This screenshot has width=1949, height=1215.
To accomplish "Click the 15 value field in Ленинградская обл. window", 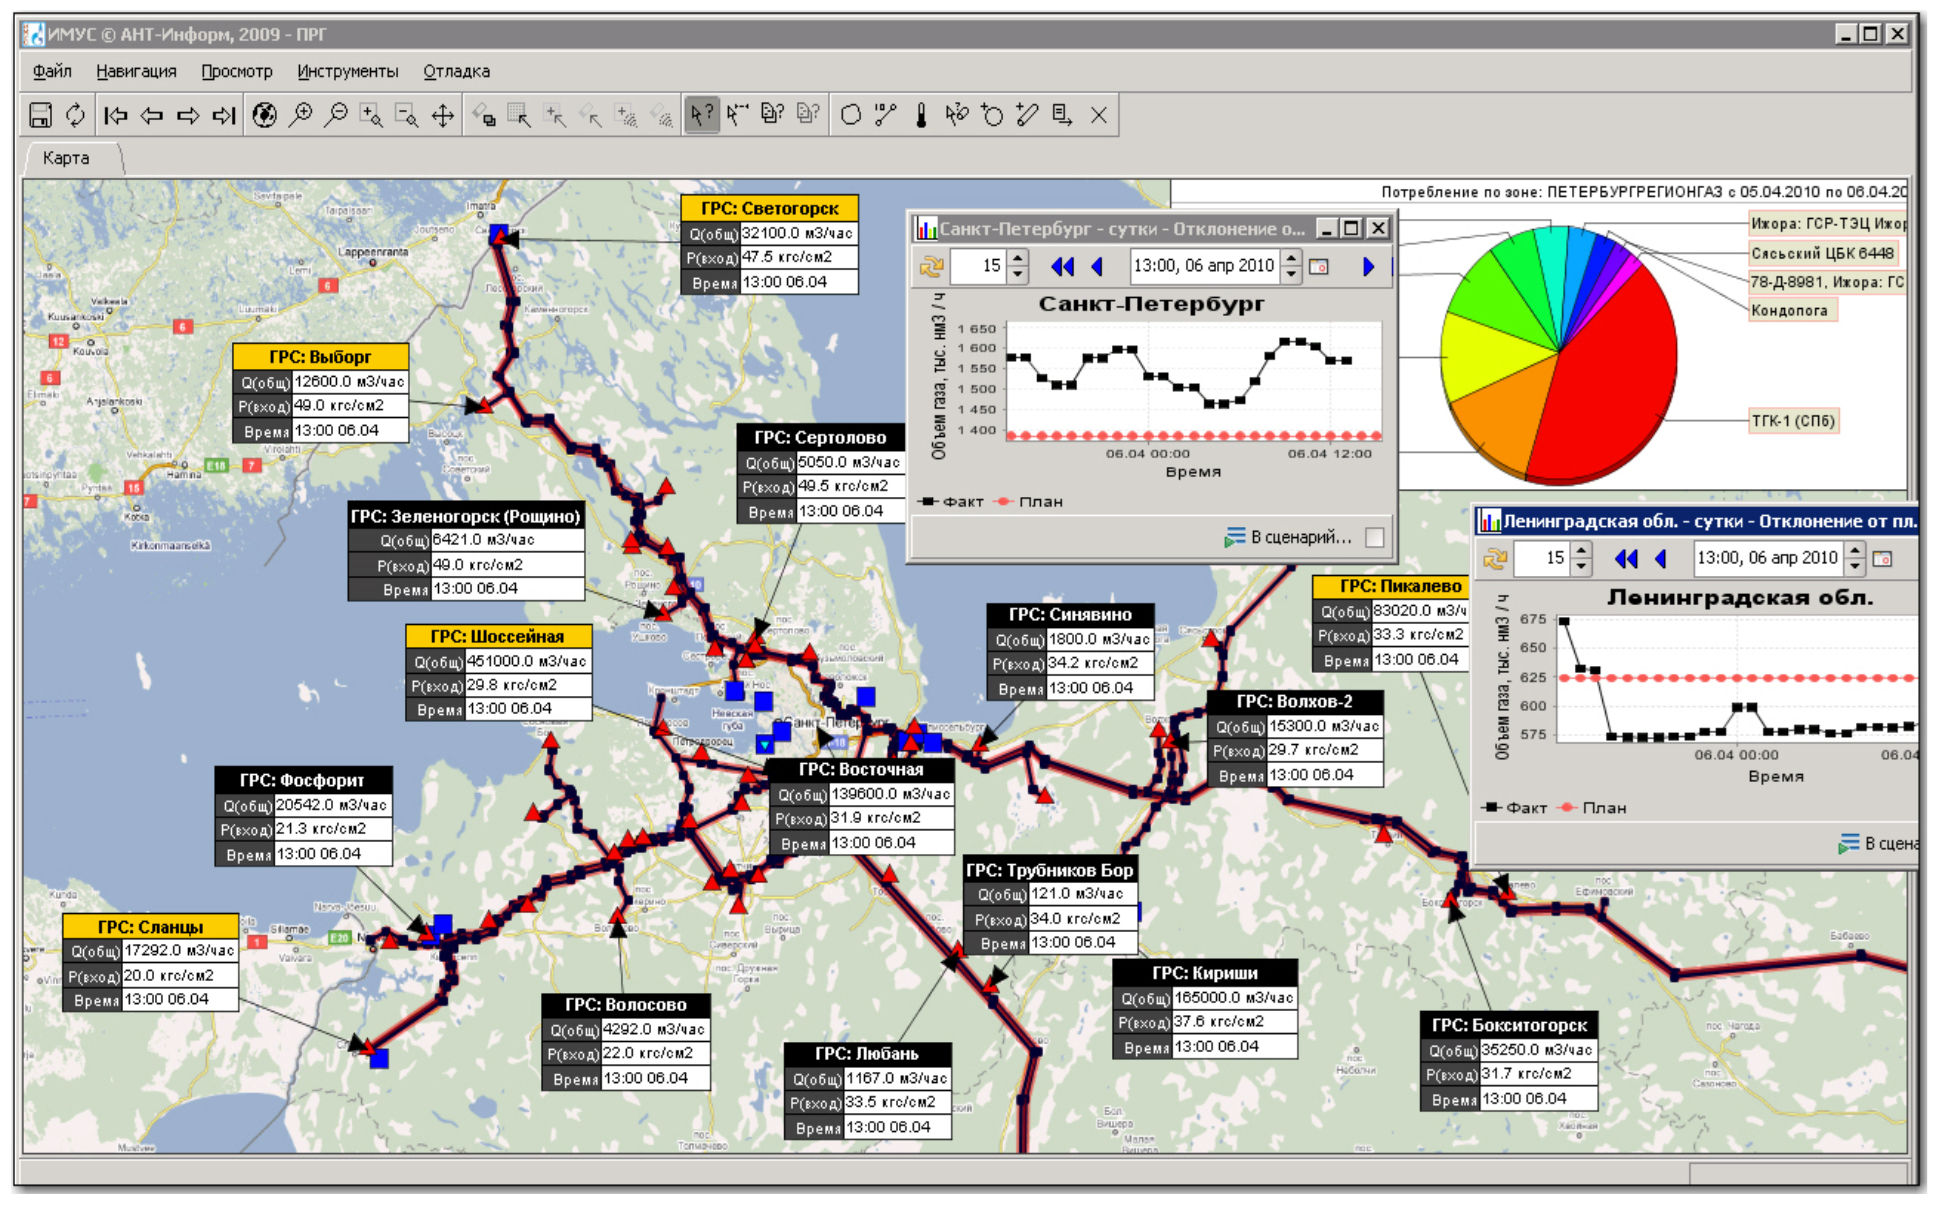I will point(1542,559).
